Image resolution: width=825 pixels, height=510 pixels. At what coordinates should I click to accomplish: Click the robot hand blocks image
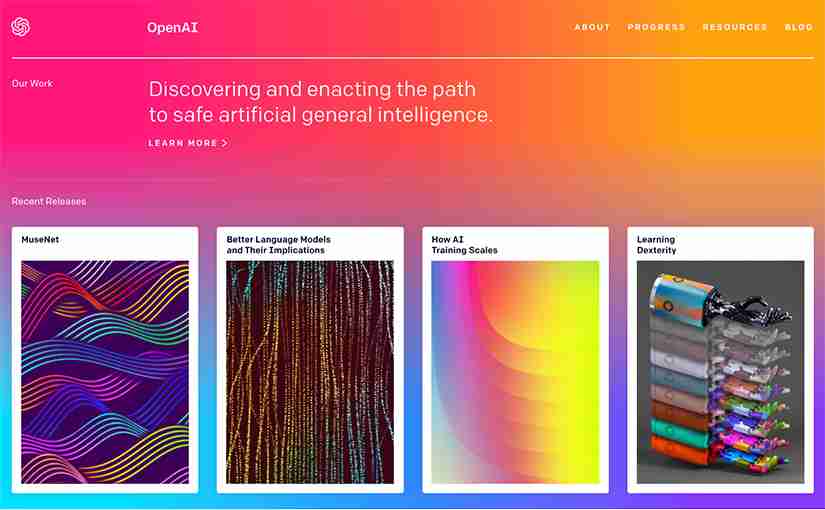pos(720,372)
